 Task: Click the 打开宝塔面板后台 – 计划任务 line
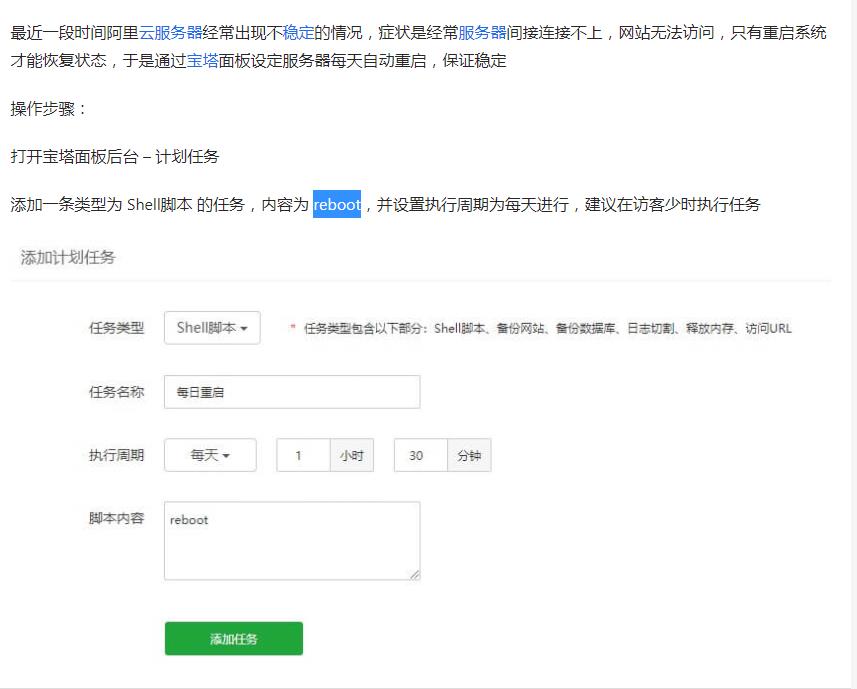click(x=115, y=157)
